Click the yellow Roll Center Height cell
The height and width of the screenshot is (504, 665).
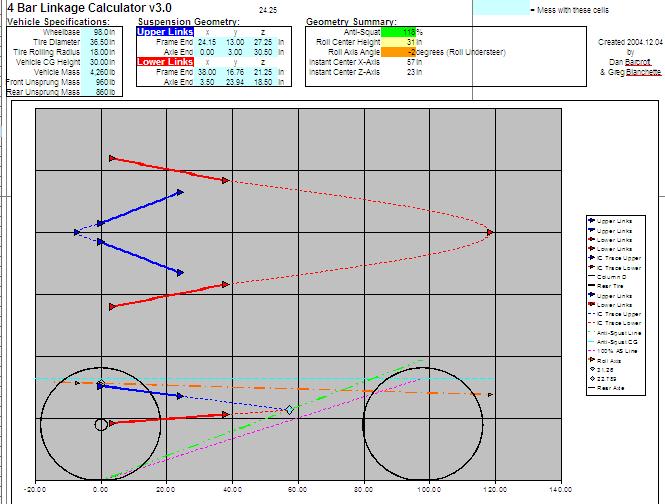click(398, 42)
